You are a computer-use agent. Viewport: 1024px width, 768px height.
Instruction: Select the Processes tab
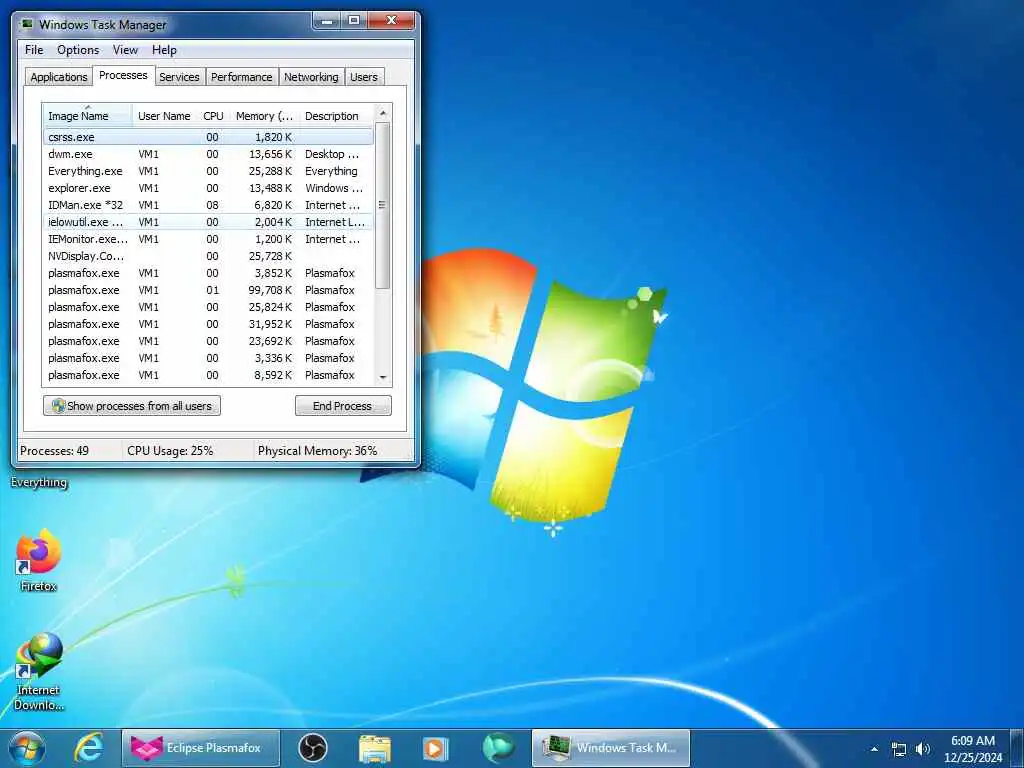pos(123,75)
